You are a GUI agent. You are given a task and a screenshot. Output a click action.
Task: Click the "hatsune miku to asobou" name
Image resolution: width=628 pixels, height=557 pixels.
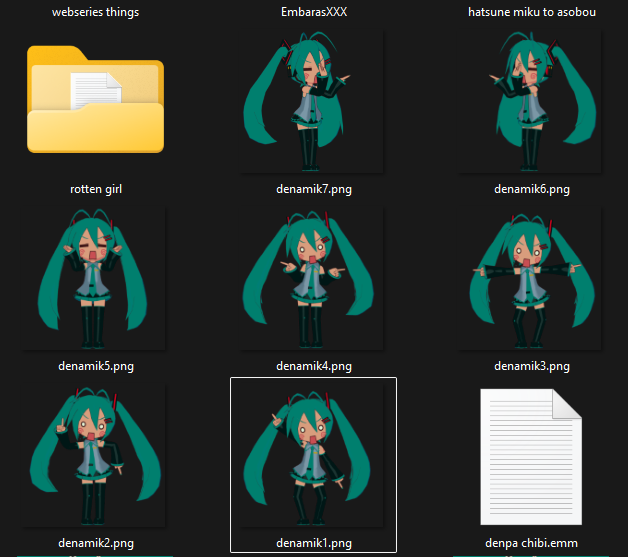[x=532, y=12]
